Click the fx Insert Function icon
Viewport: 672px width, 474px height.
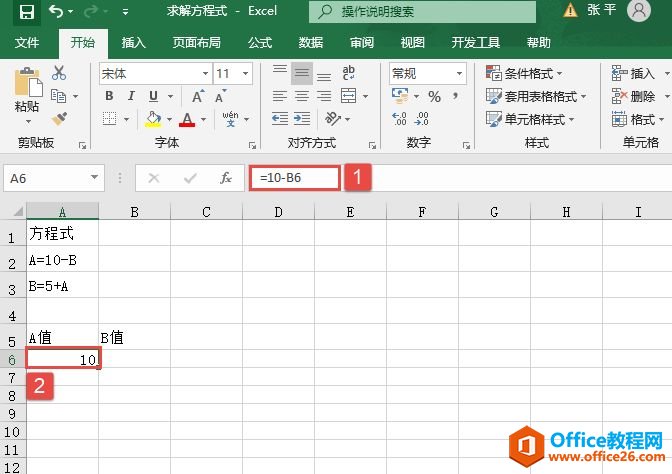(x=225, y=177)
